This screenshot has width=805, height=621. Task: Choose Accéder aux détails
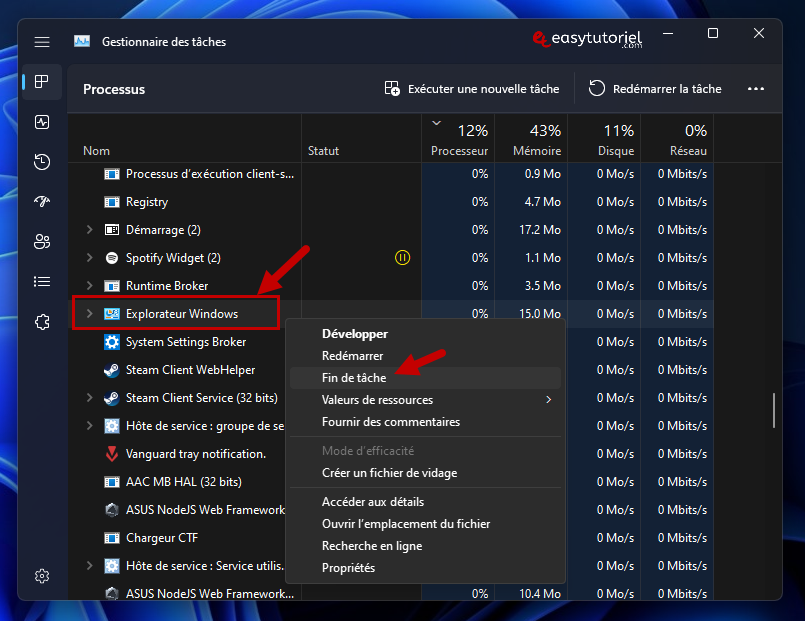click(425, 502)
